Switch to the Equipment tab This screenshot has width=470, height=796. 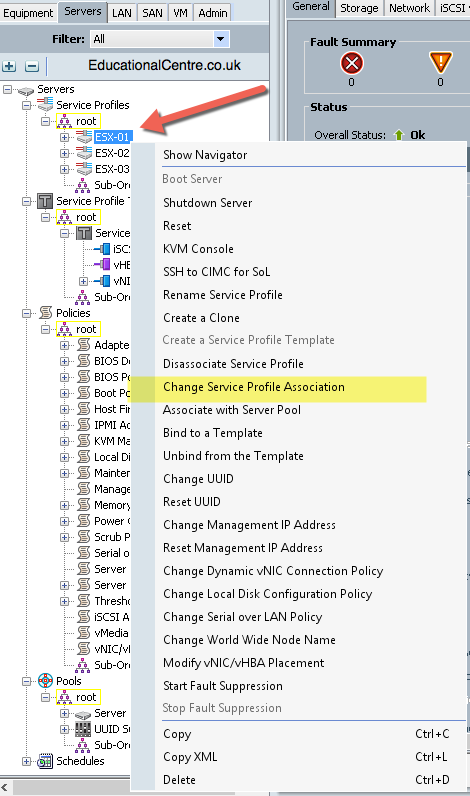(28, 13)
